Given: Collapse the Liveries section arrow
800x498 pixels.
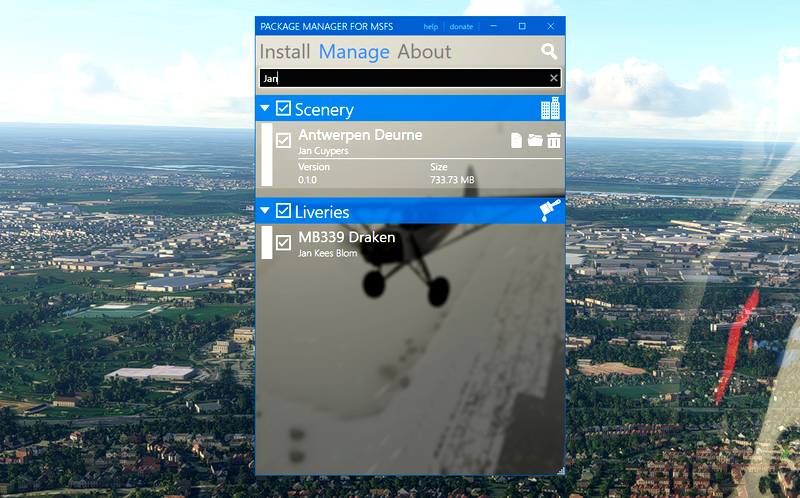Looking at the screenshot, I should click(x=265, y=211).
